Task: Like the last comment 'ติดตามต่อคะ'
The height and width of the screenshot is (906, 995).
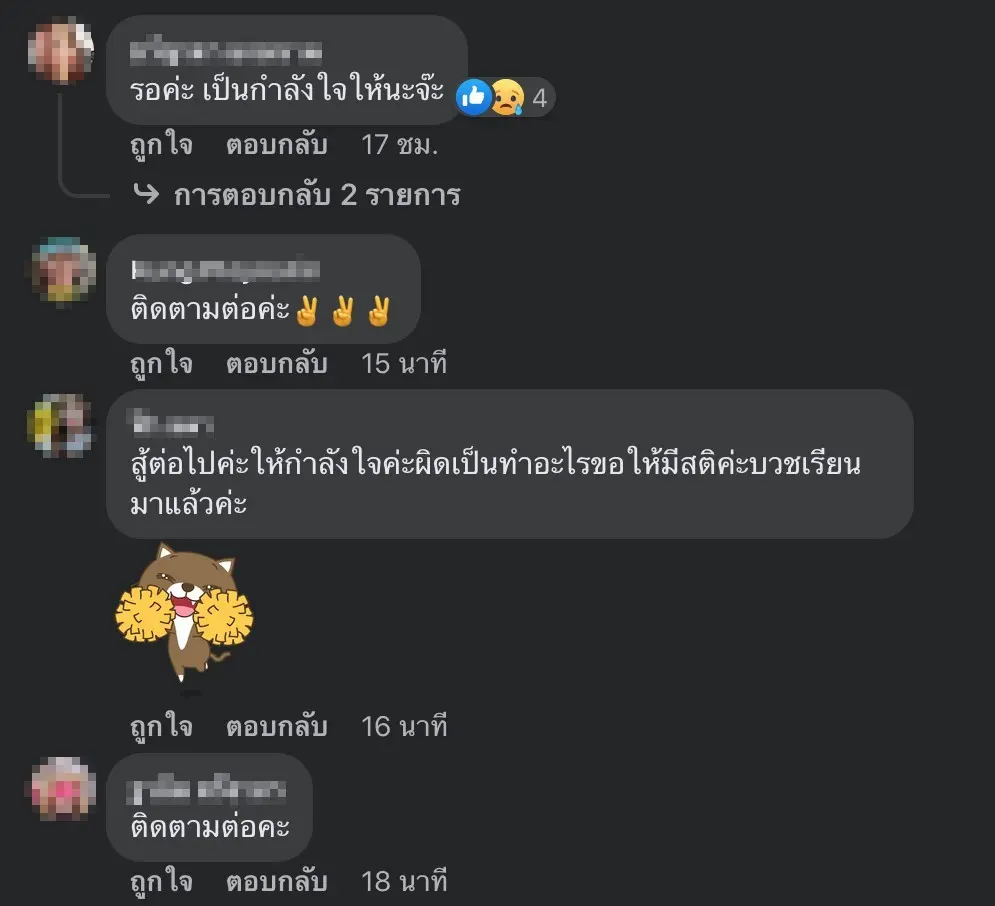Action: 161,881
